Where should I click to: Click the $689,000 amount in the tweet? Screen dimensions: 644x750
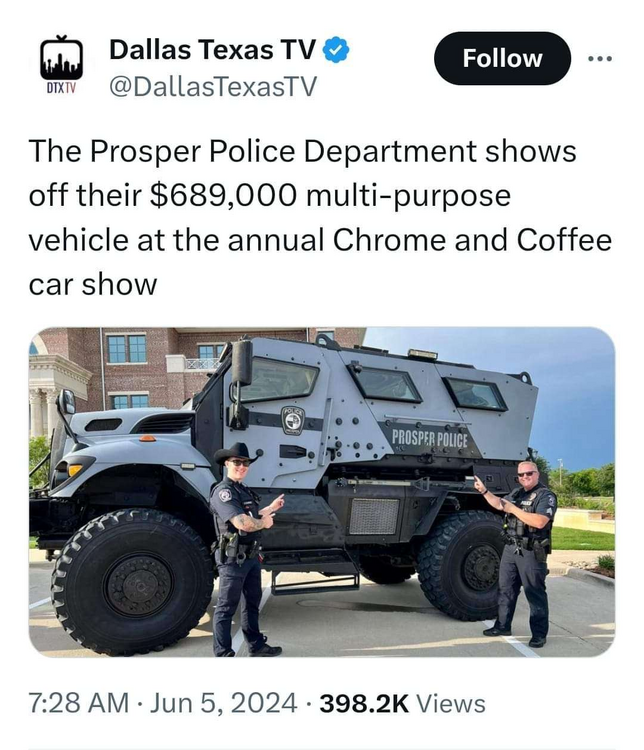pyautogui.click(x=223, y=196)
